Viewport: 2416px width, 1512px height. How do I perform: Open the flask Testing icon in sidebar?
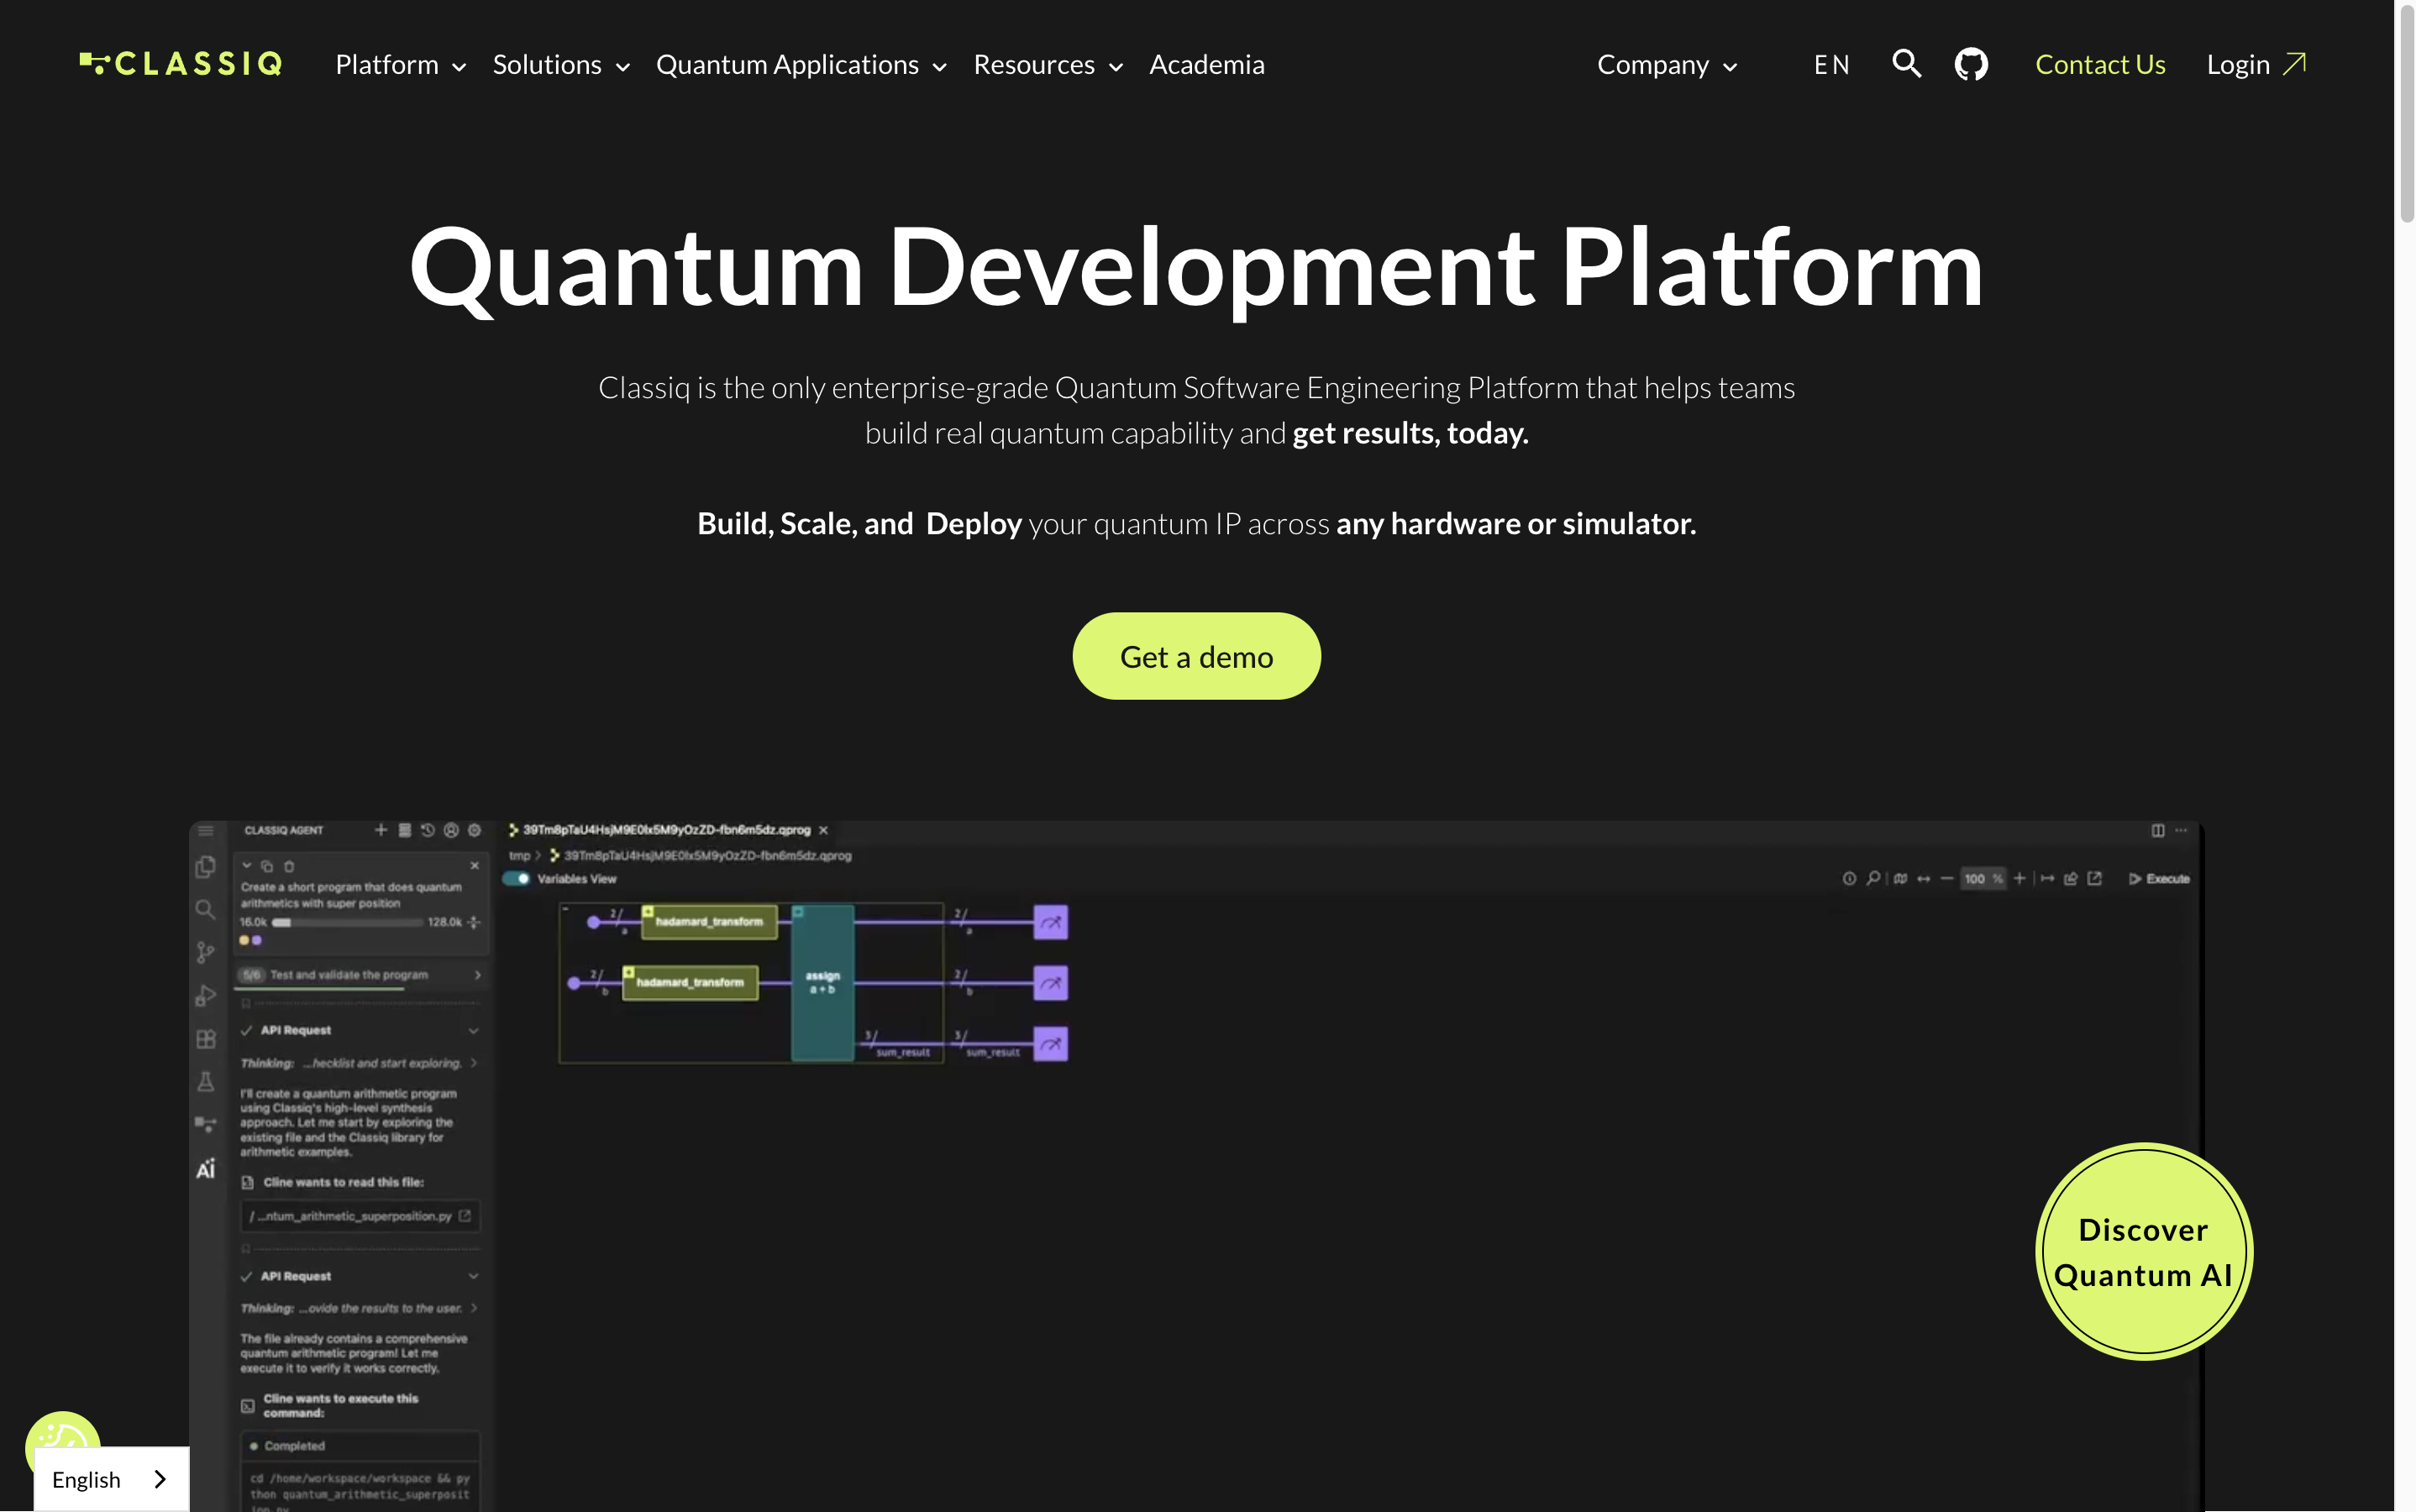pos(205,1082)
